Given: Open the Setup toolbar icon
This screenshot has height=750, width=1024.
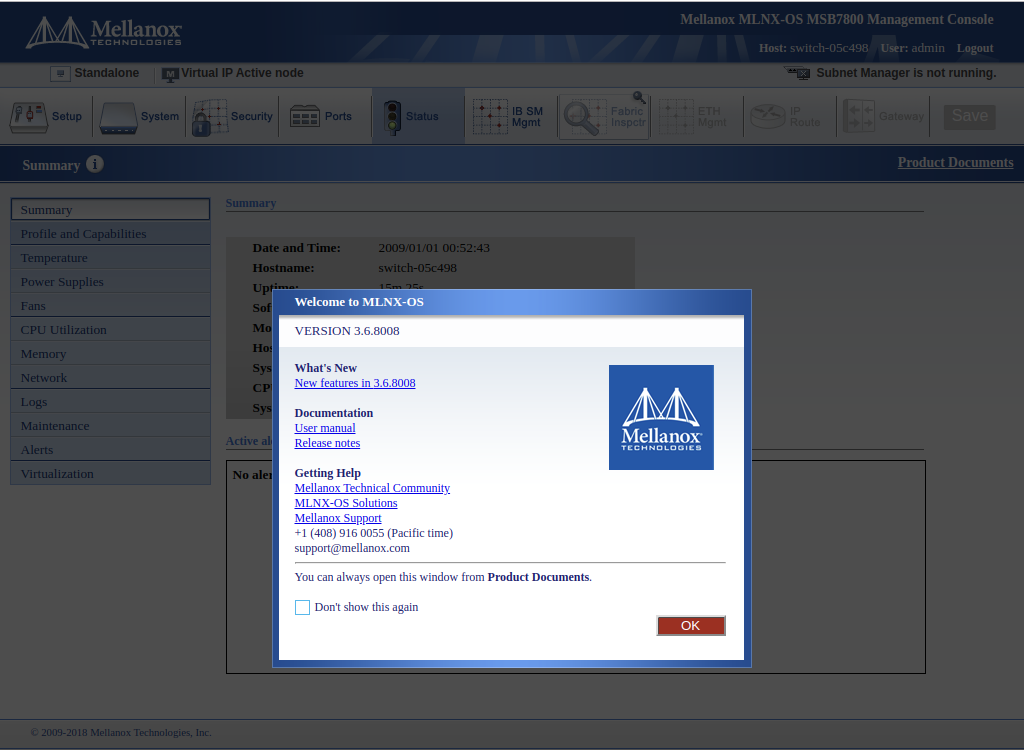Looking at the screenshot, I should pyautogui.click(x=28, y=117).
